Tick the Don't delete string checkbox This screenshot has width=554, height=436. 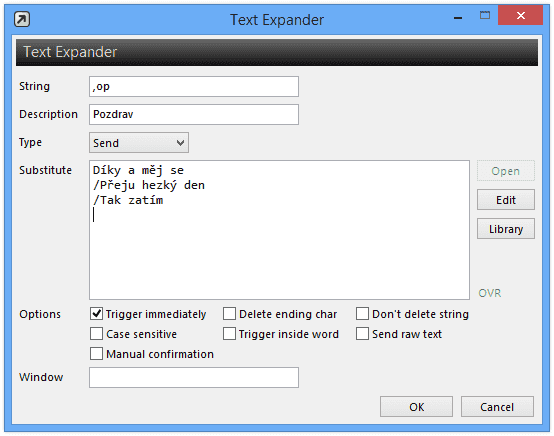(x=363, y=313)
